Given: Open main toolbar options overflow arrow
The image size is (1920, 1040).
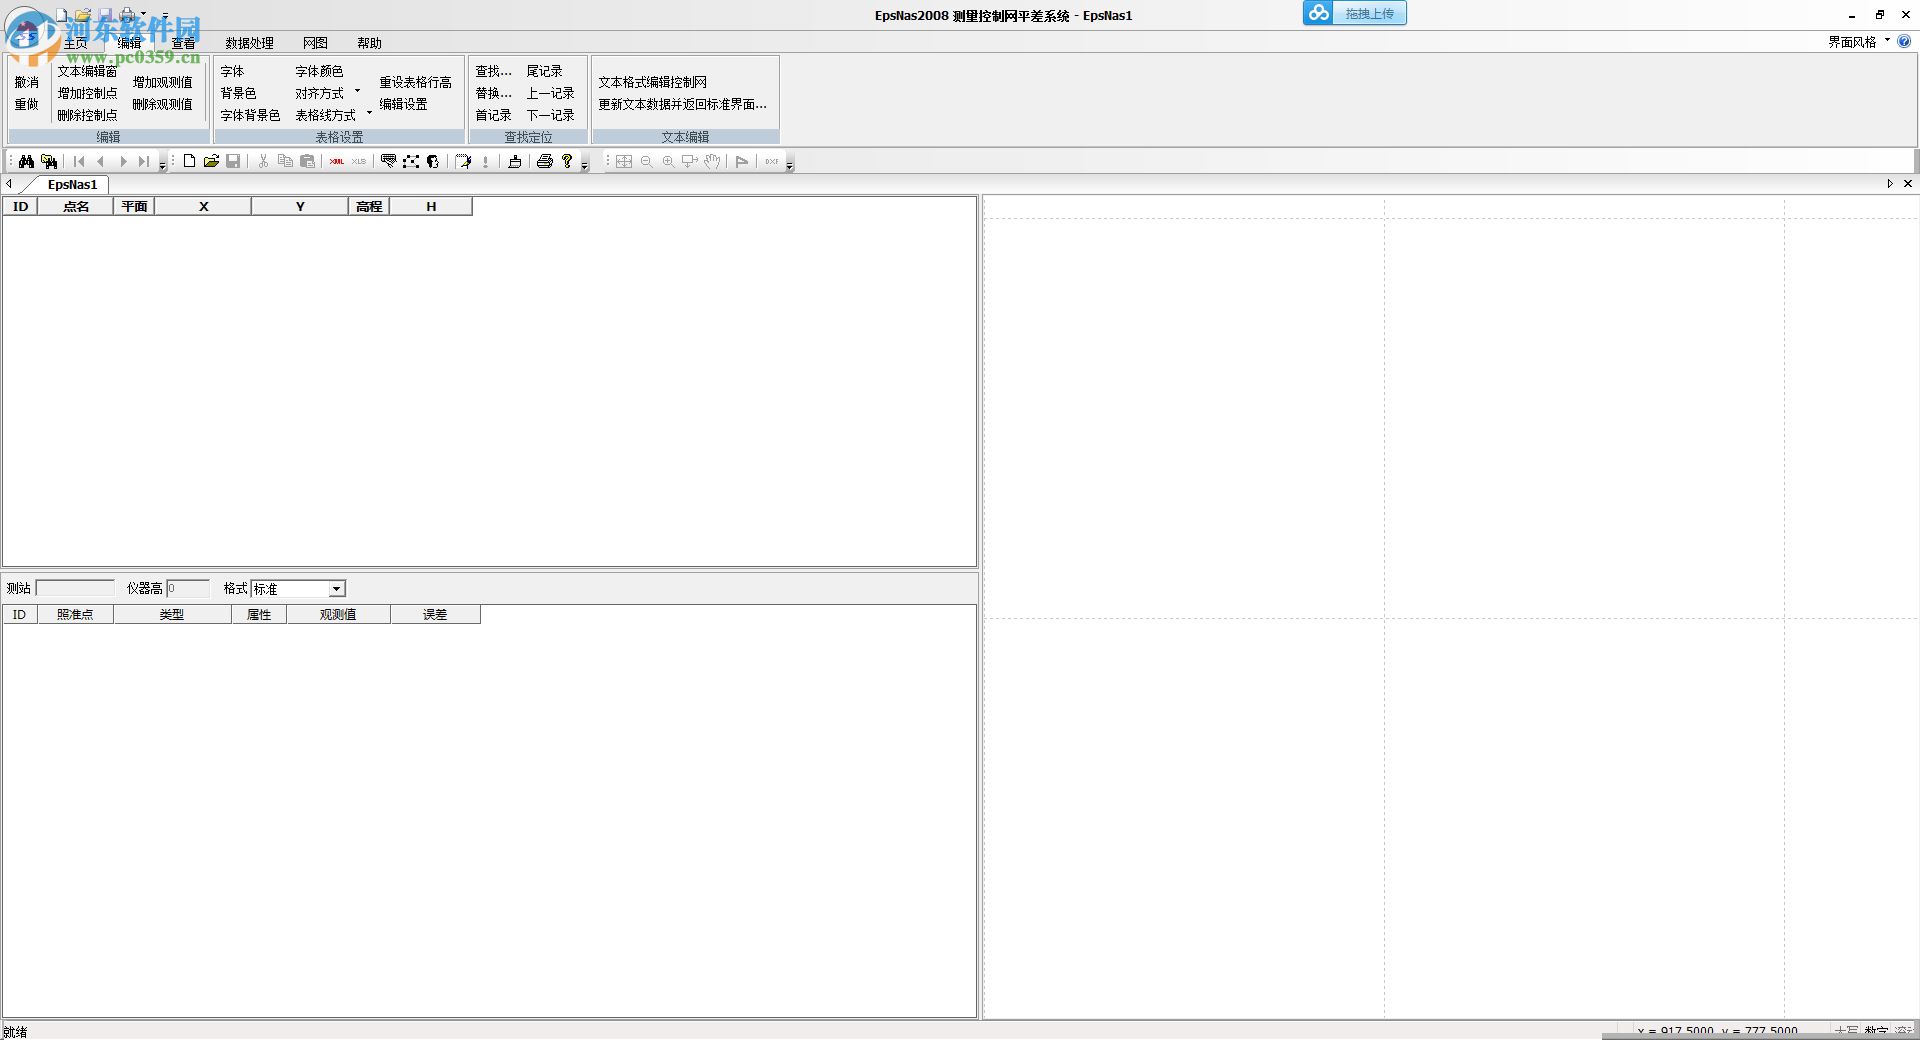Looking at the screenshot, I should pyautogui.click(x=585, y=163).
